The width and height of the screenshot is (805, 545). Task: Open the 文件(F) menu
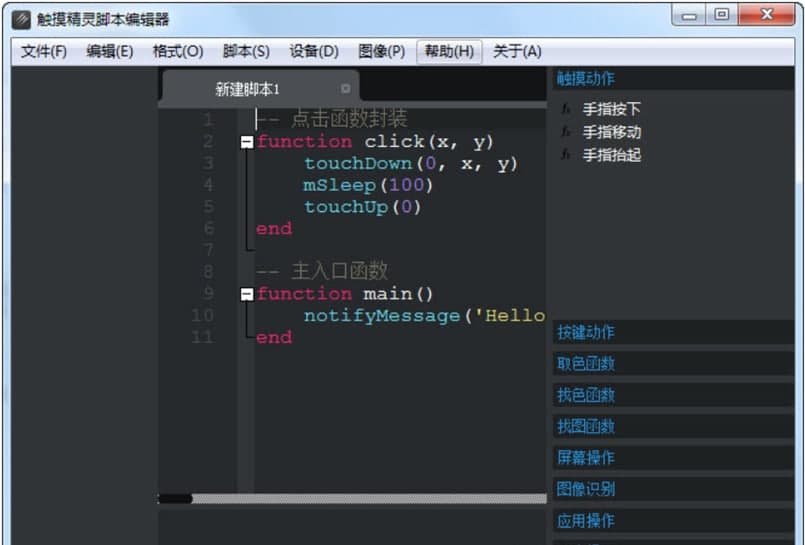44,52
